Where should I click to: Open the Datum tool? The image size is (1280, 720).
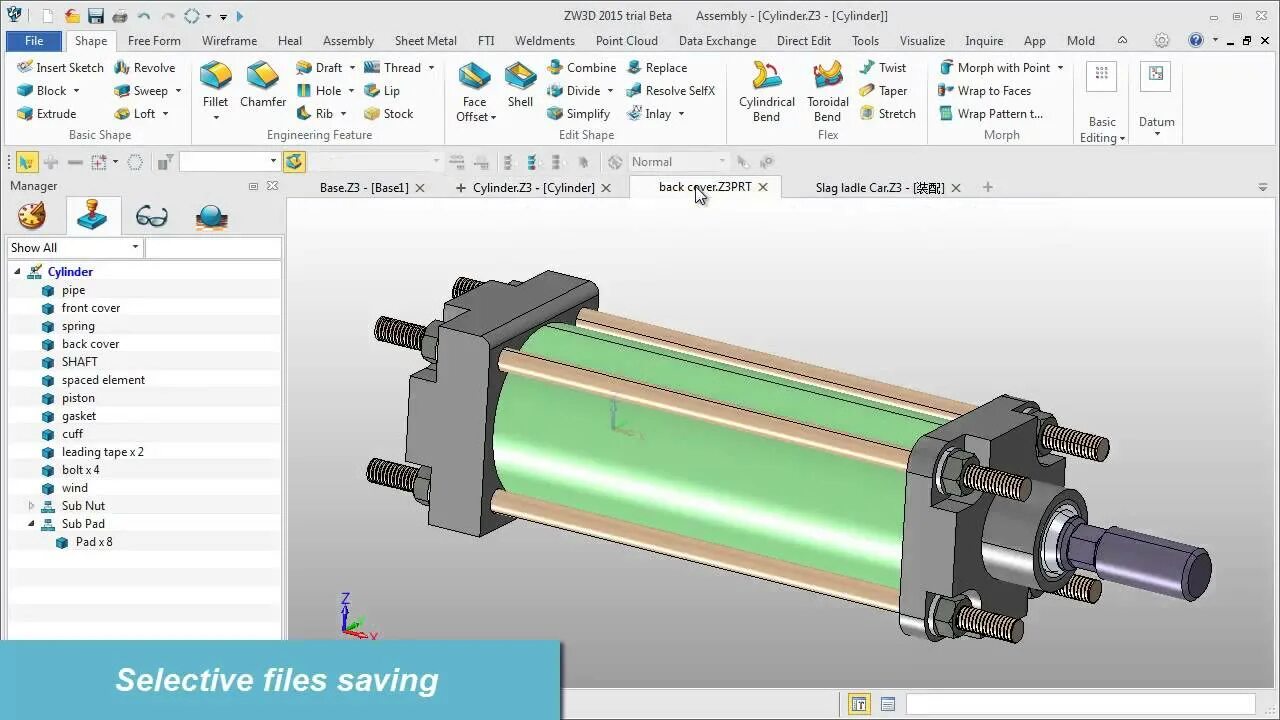pyautogui.click(x=1156, y=100)
